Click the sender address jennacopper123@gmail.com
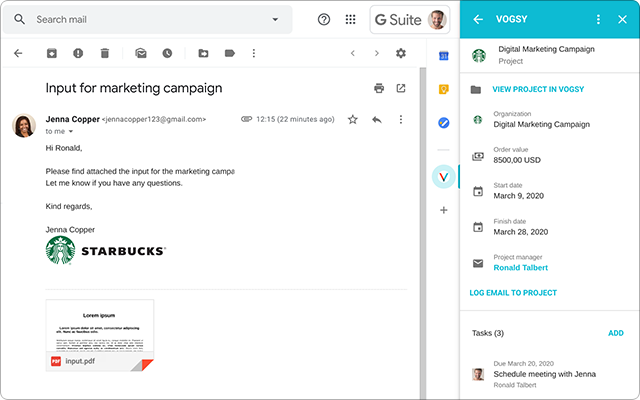 point(154,119)
